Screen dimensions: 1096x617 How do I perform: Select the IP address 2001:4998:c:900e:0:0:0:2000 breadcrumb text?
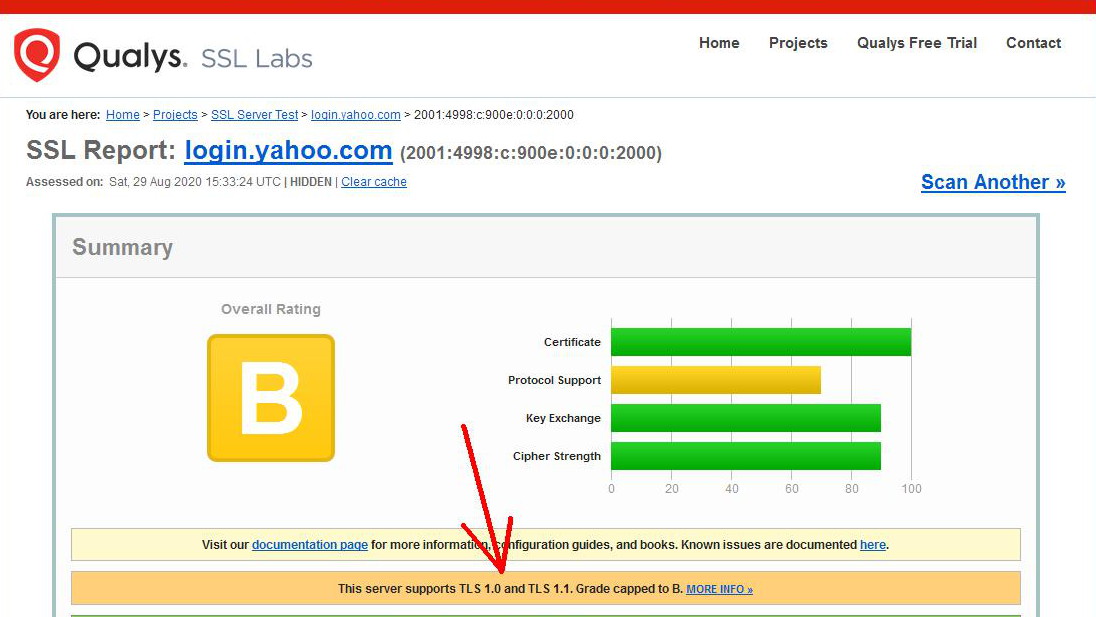pos(493,115)
